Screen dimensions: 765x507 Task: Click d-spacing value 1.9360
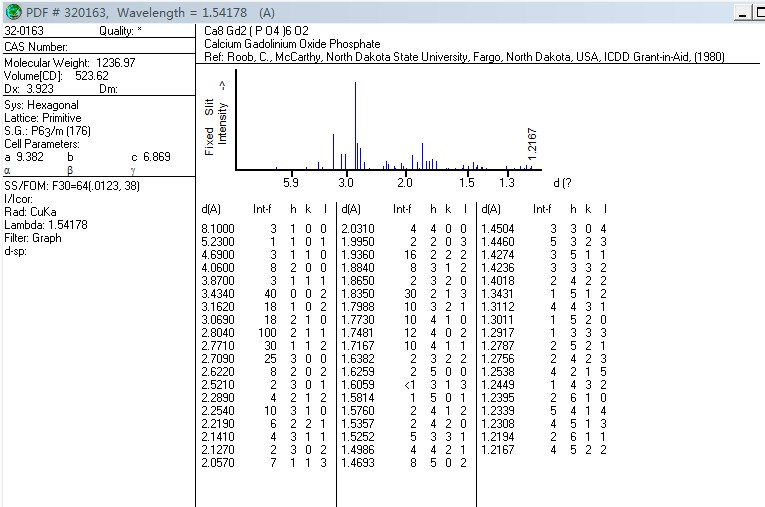point(358,255)
